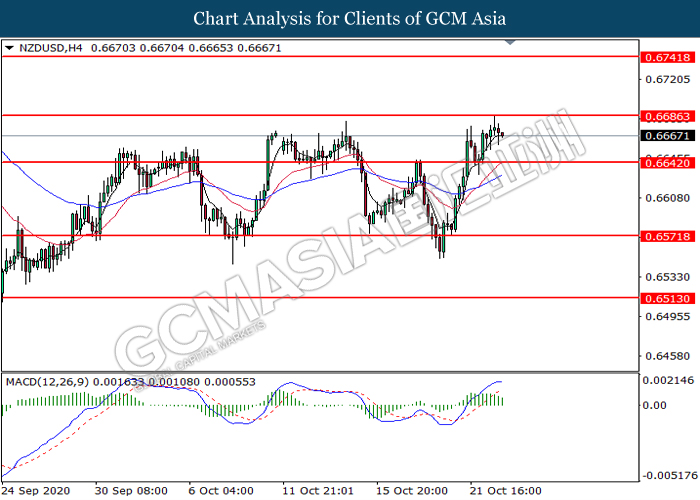
Task: Click the MACD zero level 0.00 label
Action: (656, 405)
